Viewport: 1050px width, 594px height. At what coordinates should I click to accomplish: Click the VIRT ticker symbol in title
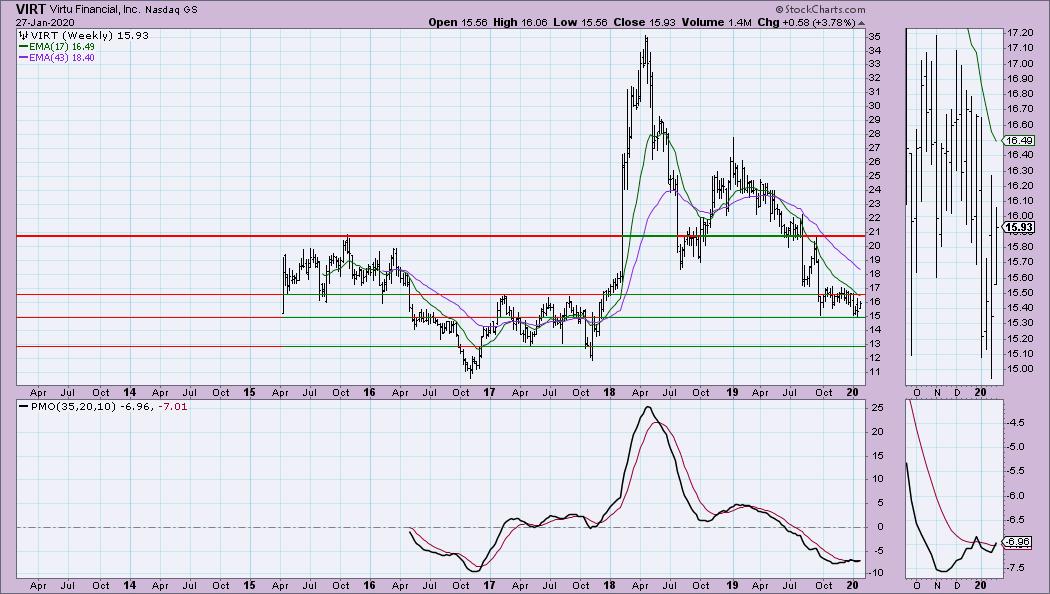[x=31, y=9]
